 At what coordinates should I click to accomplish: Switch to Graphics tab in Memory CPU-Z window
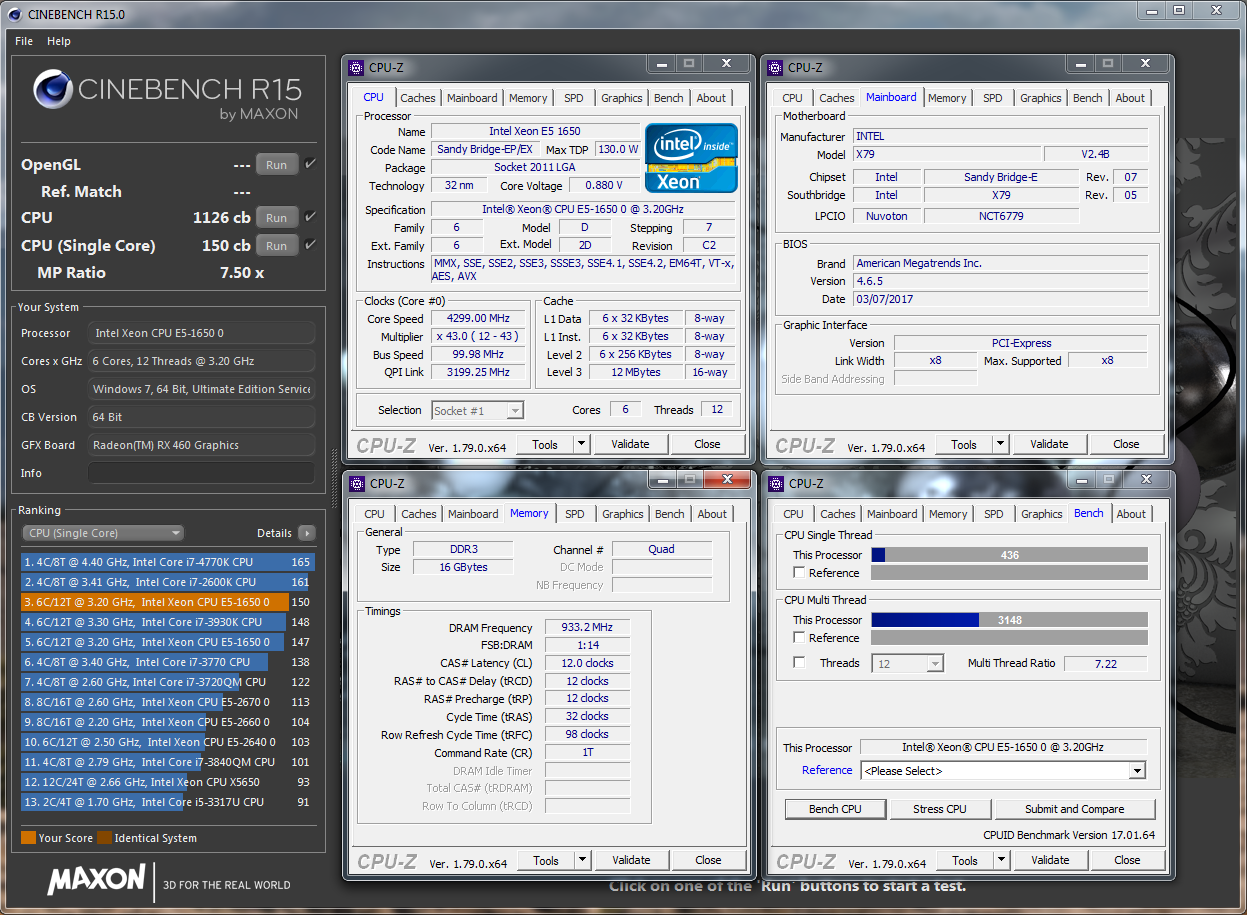coord(622,514)
